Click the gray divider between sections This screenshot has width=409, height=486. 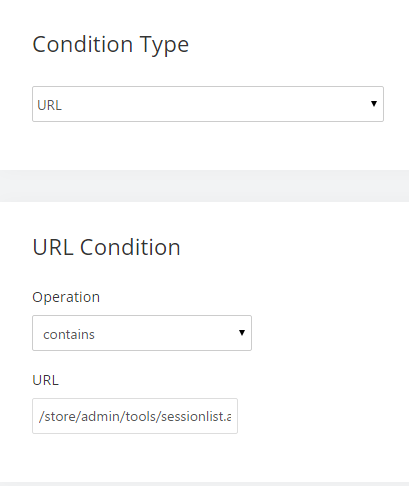click(204, 186)
